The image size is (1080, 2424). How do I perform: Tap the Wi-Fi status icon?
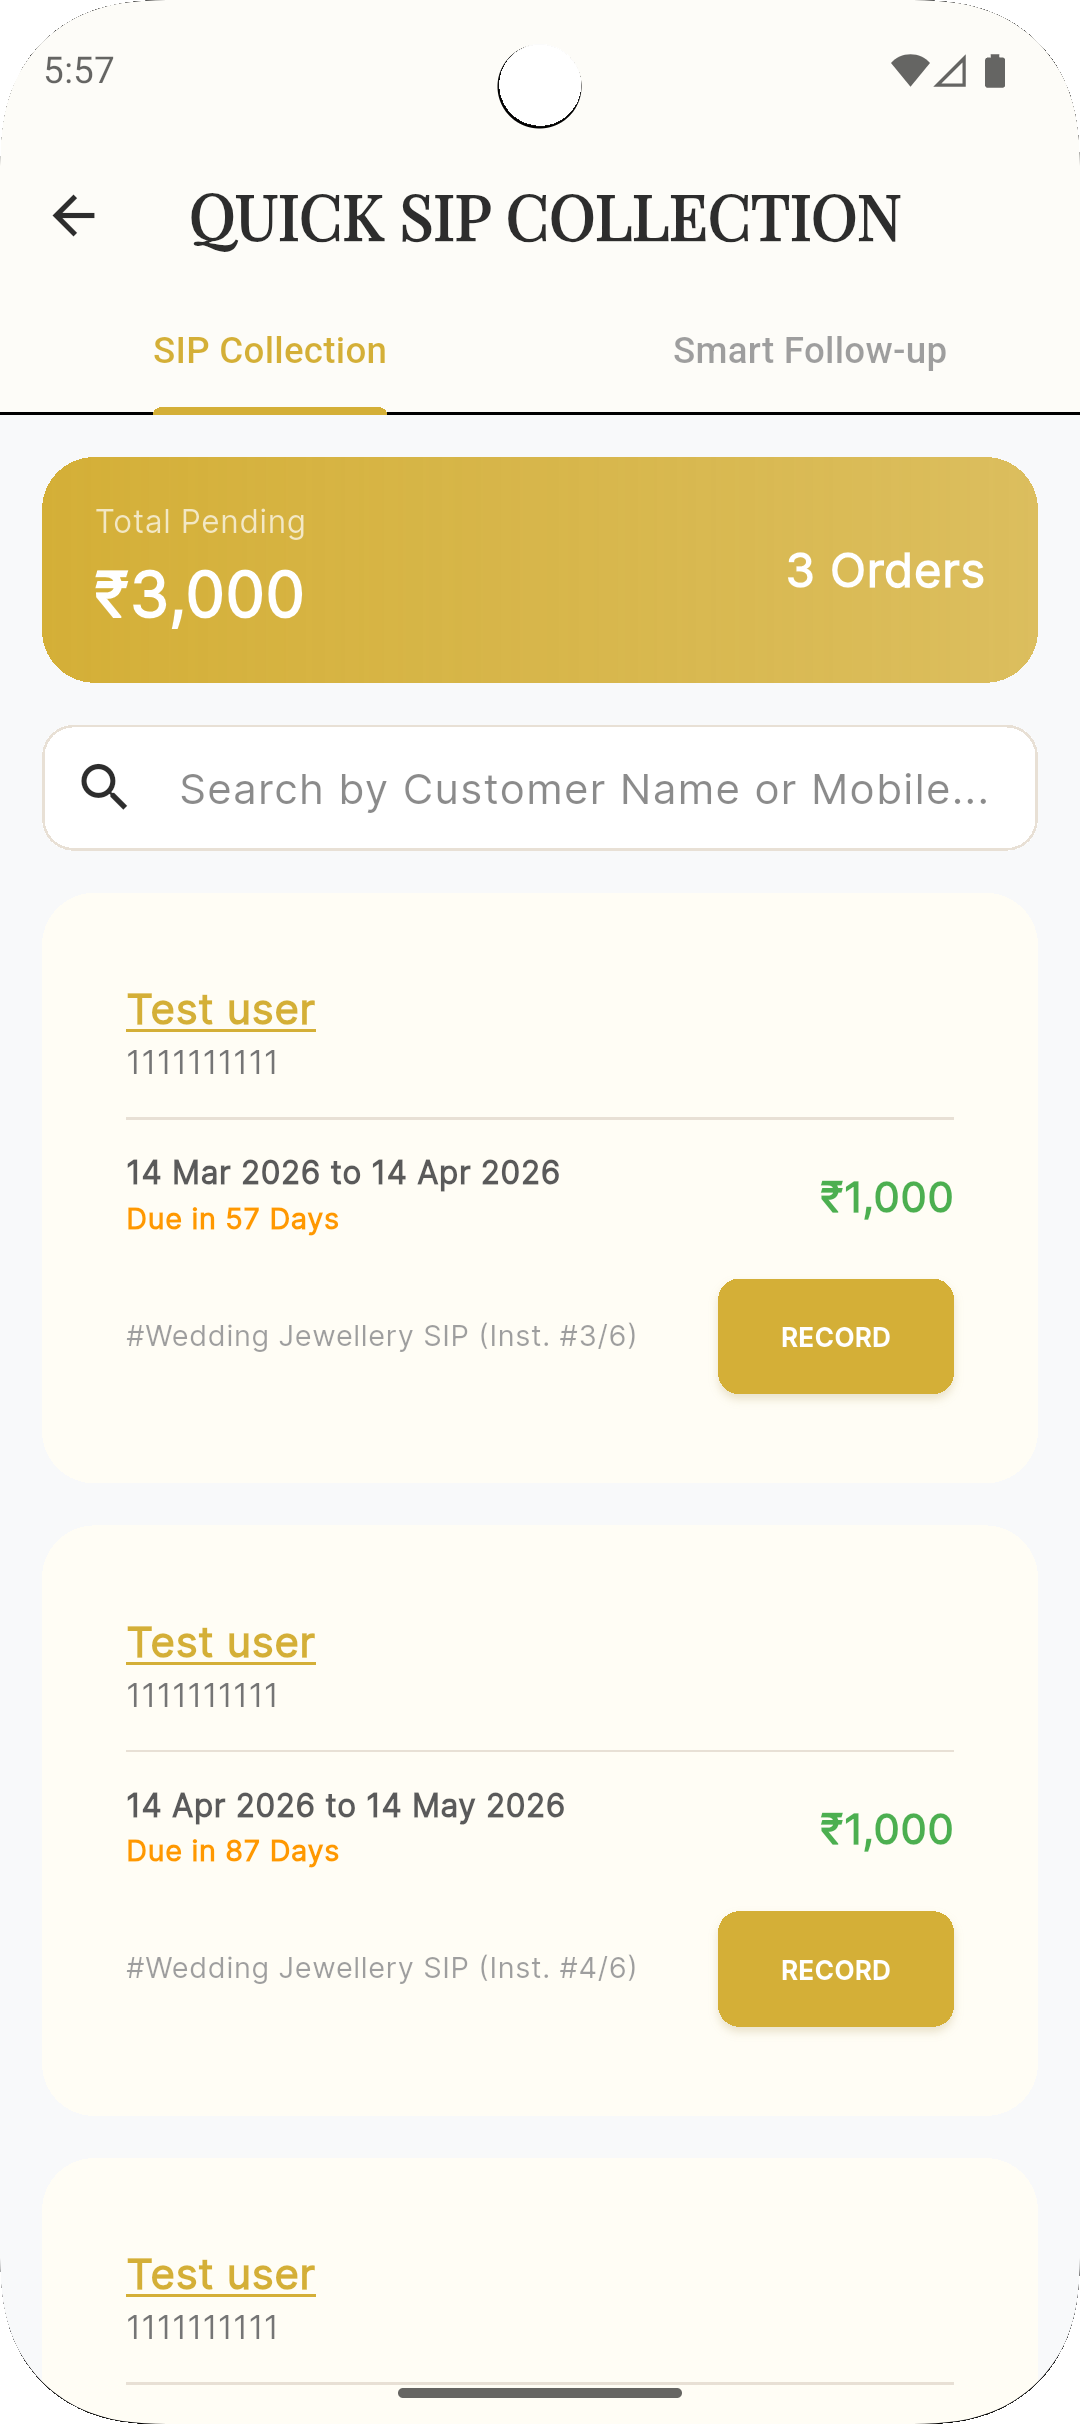909,71
